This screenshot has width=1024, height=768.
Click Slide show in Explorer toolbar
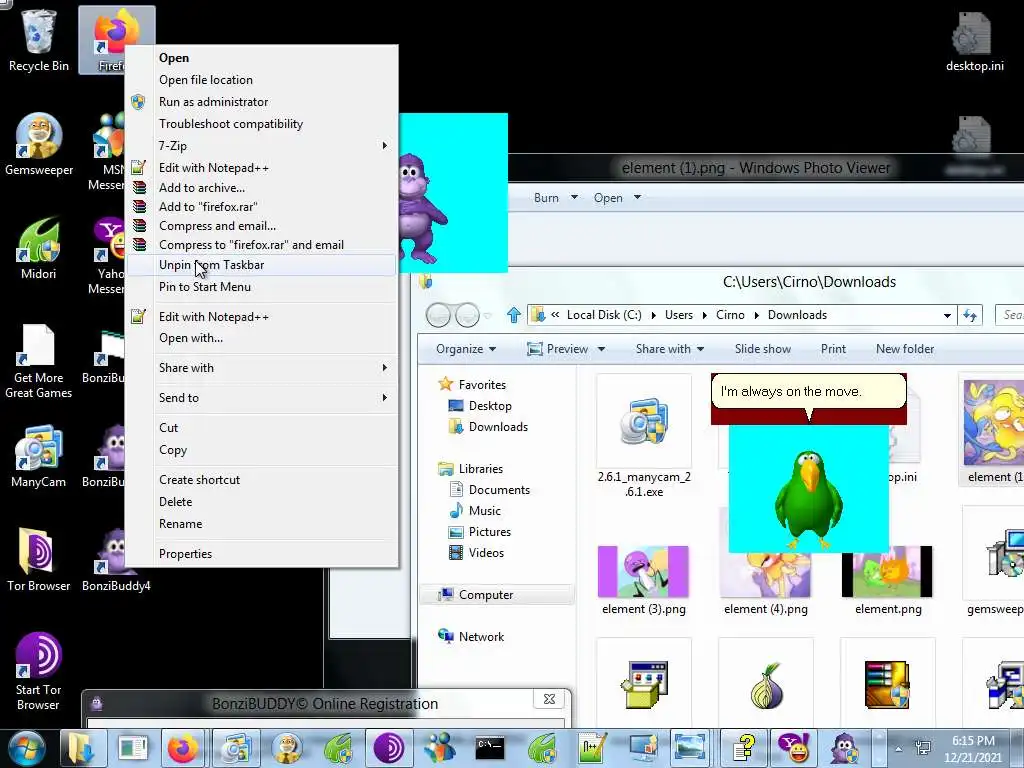762,349
